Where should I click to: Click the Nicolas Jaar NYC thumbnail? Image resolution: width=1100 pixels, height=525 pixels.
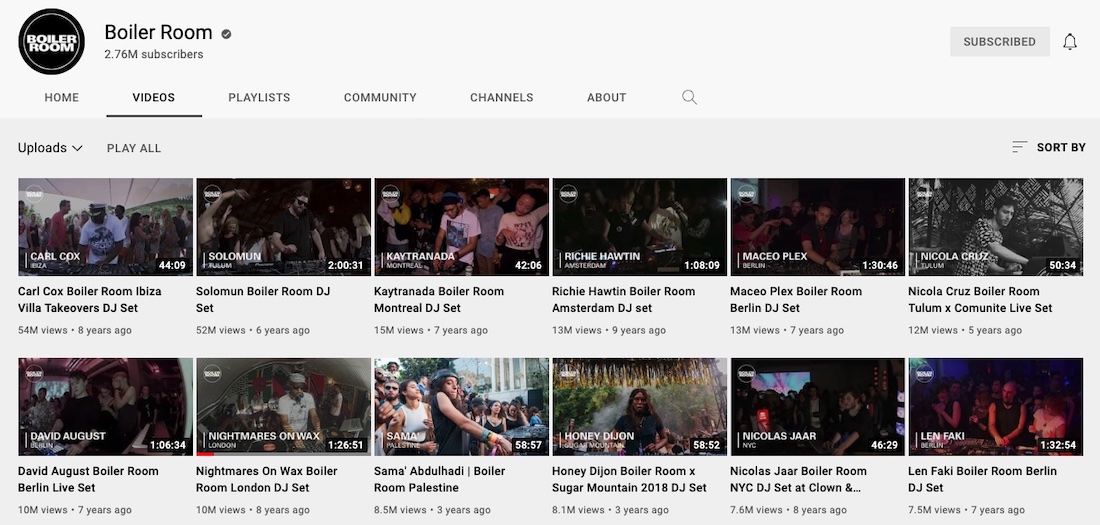click(817, 406)
